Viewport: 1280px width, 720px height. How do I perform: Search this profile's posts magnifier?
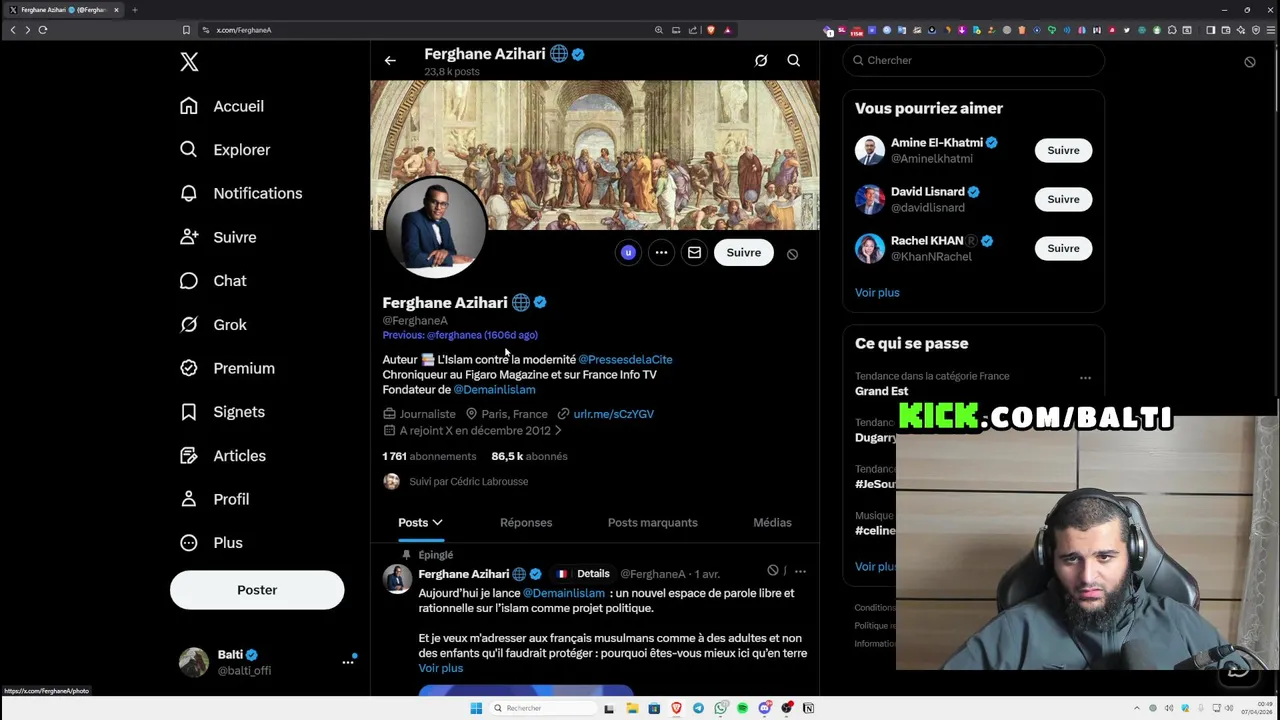coord(794,61)
